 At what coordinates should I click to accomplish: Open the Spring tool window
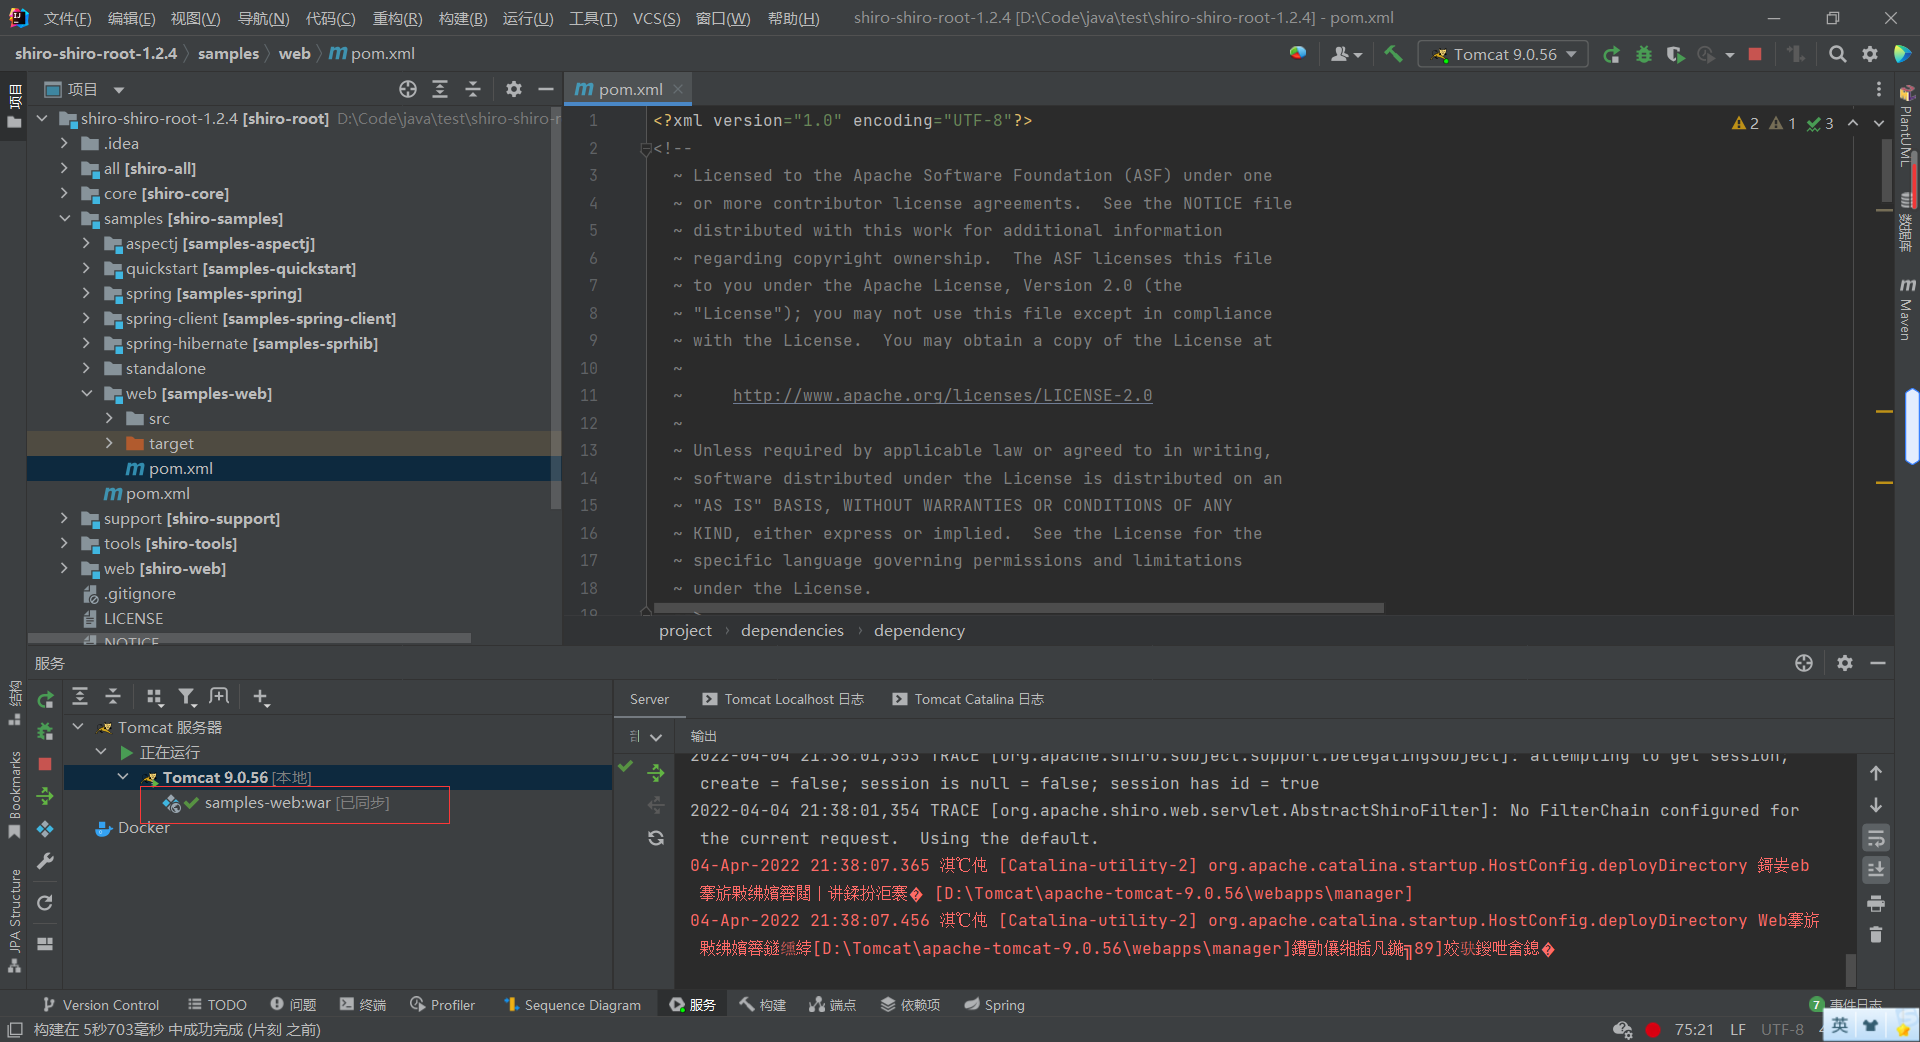pos(994,1005)
